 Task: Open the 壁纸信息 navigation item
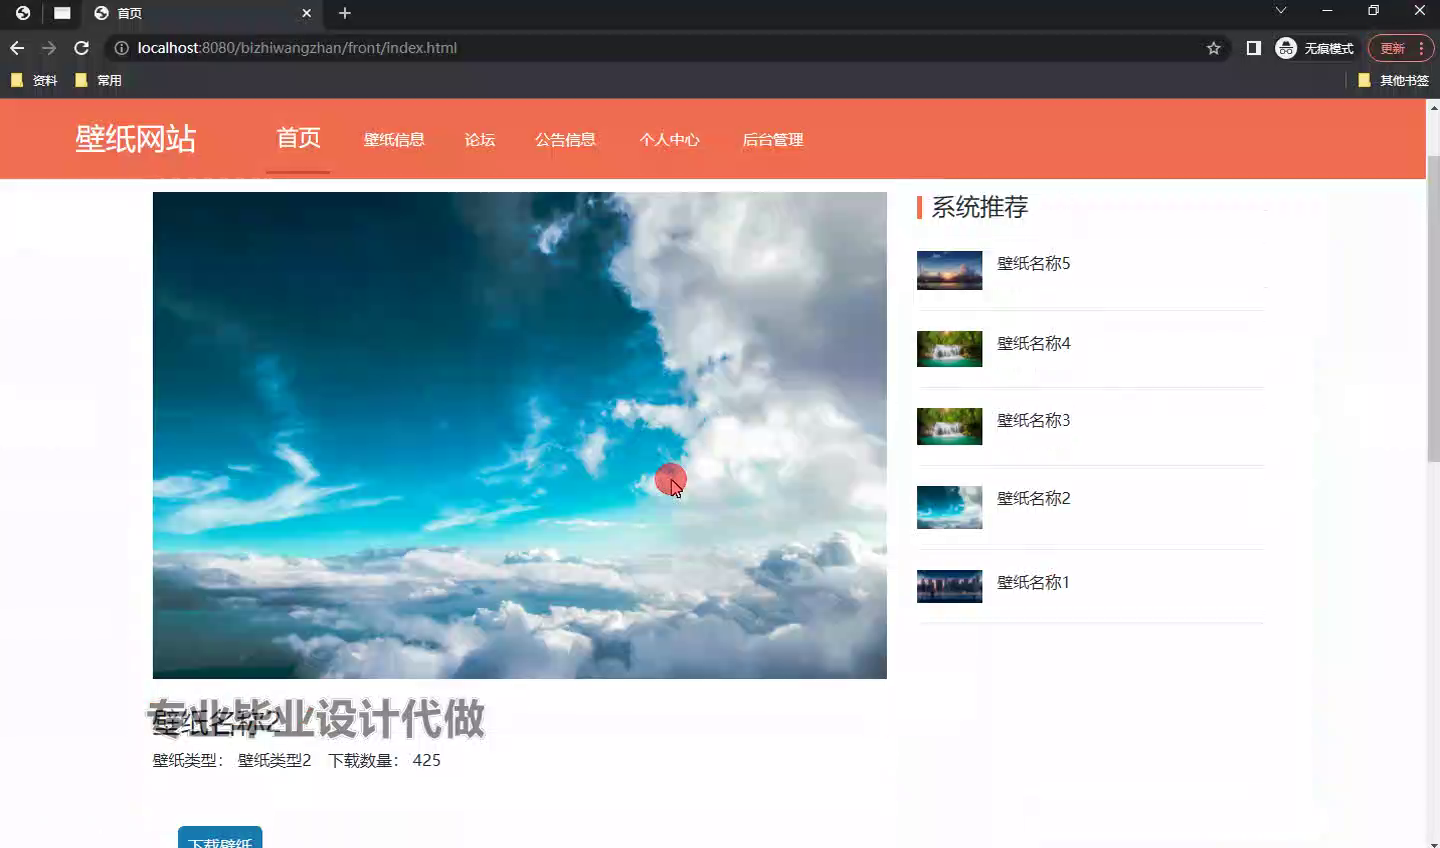click(394, 140)
